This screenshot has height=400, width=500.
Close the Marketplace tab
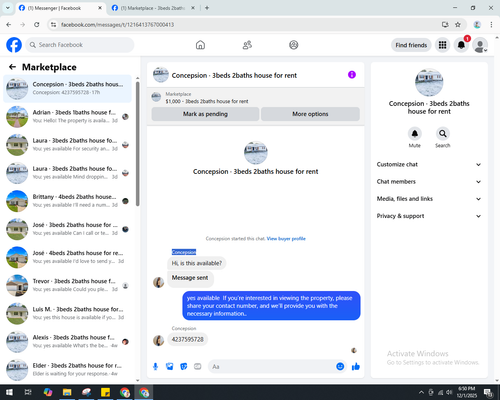[193, 8]
